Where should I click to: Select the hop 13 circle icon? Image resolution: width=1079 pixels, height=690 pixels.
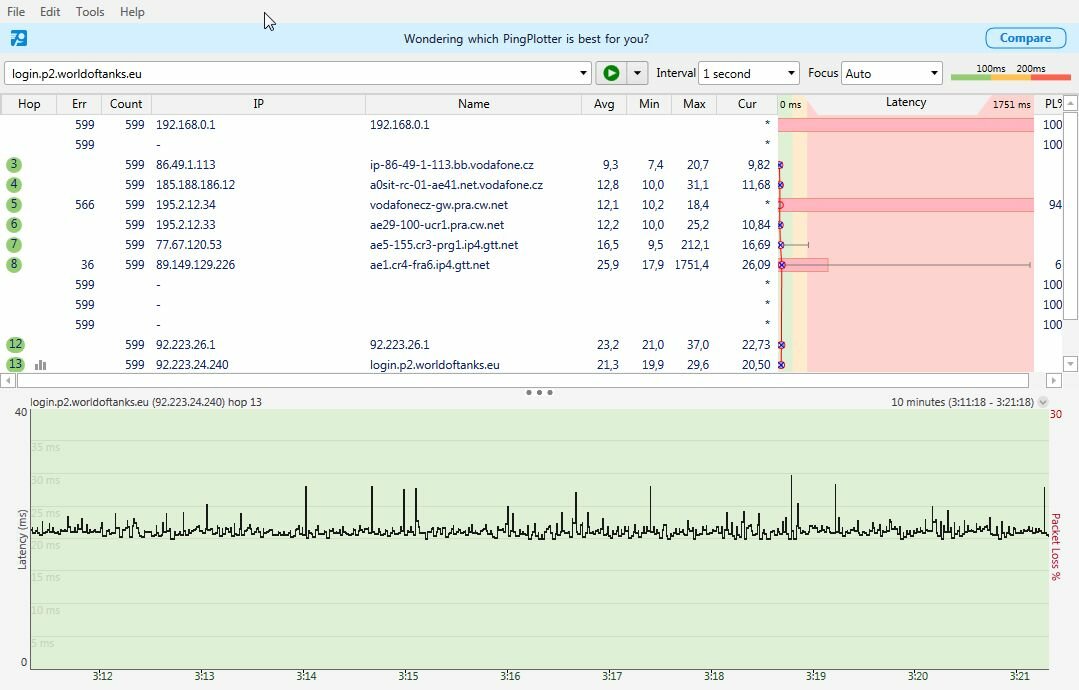15,364
